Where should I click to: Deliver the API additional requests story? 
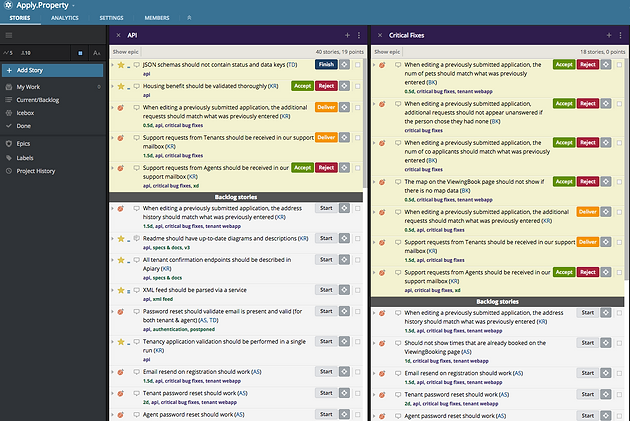326,107
